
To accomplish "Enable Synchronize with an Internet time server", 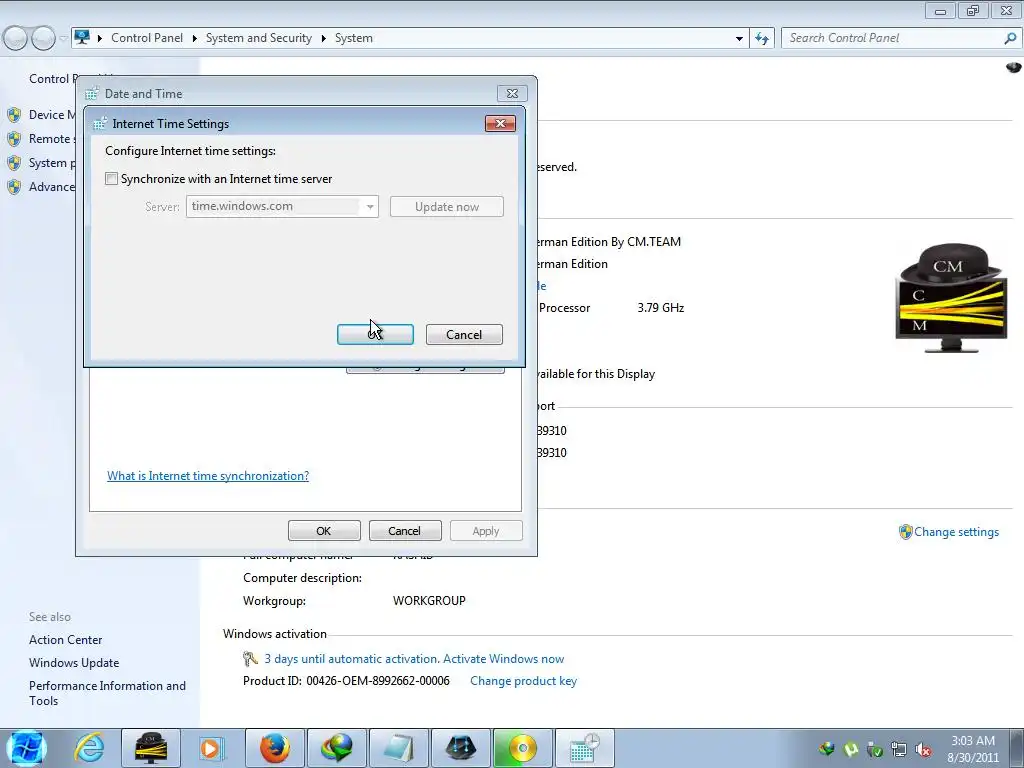I will click(x=112, y=178).
